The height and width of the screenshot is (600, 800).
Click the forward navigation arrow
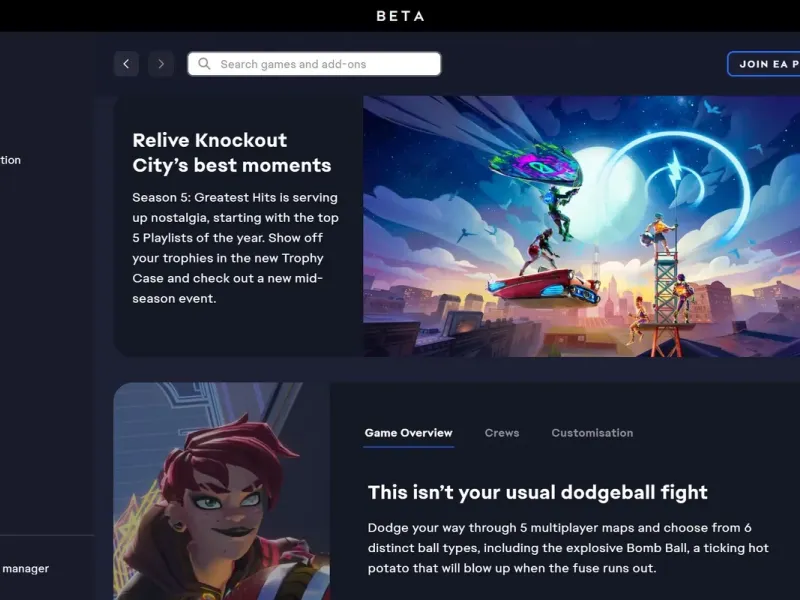coord(161,64)
